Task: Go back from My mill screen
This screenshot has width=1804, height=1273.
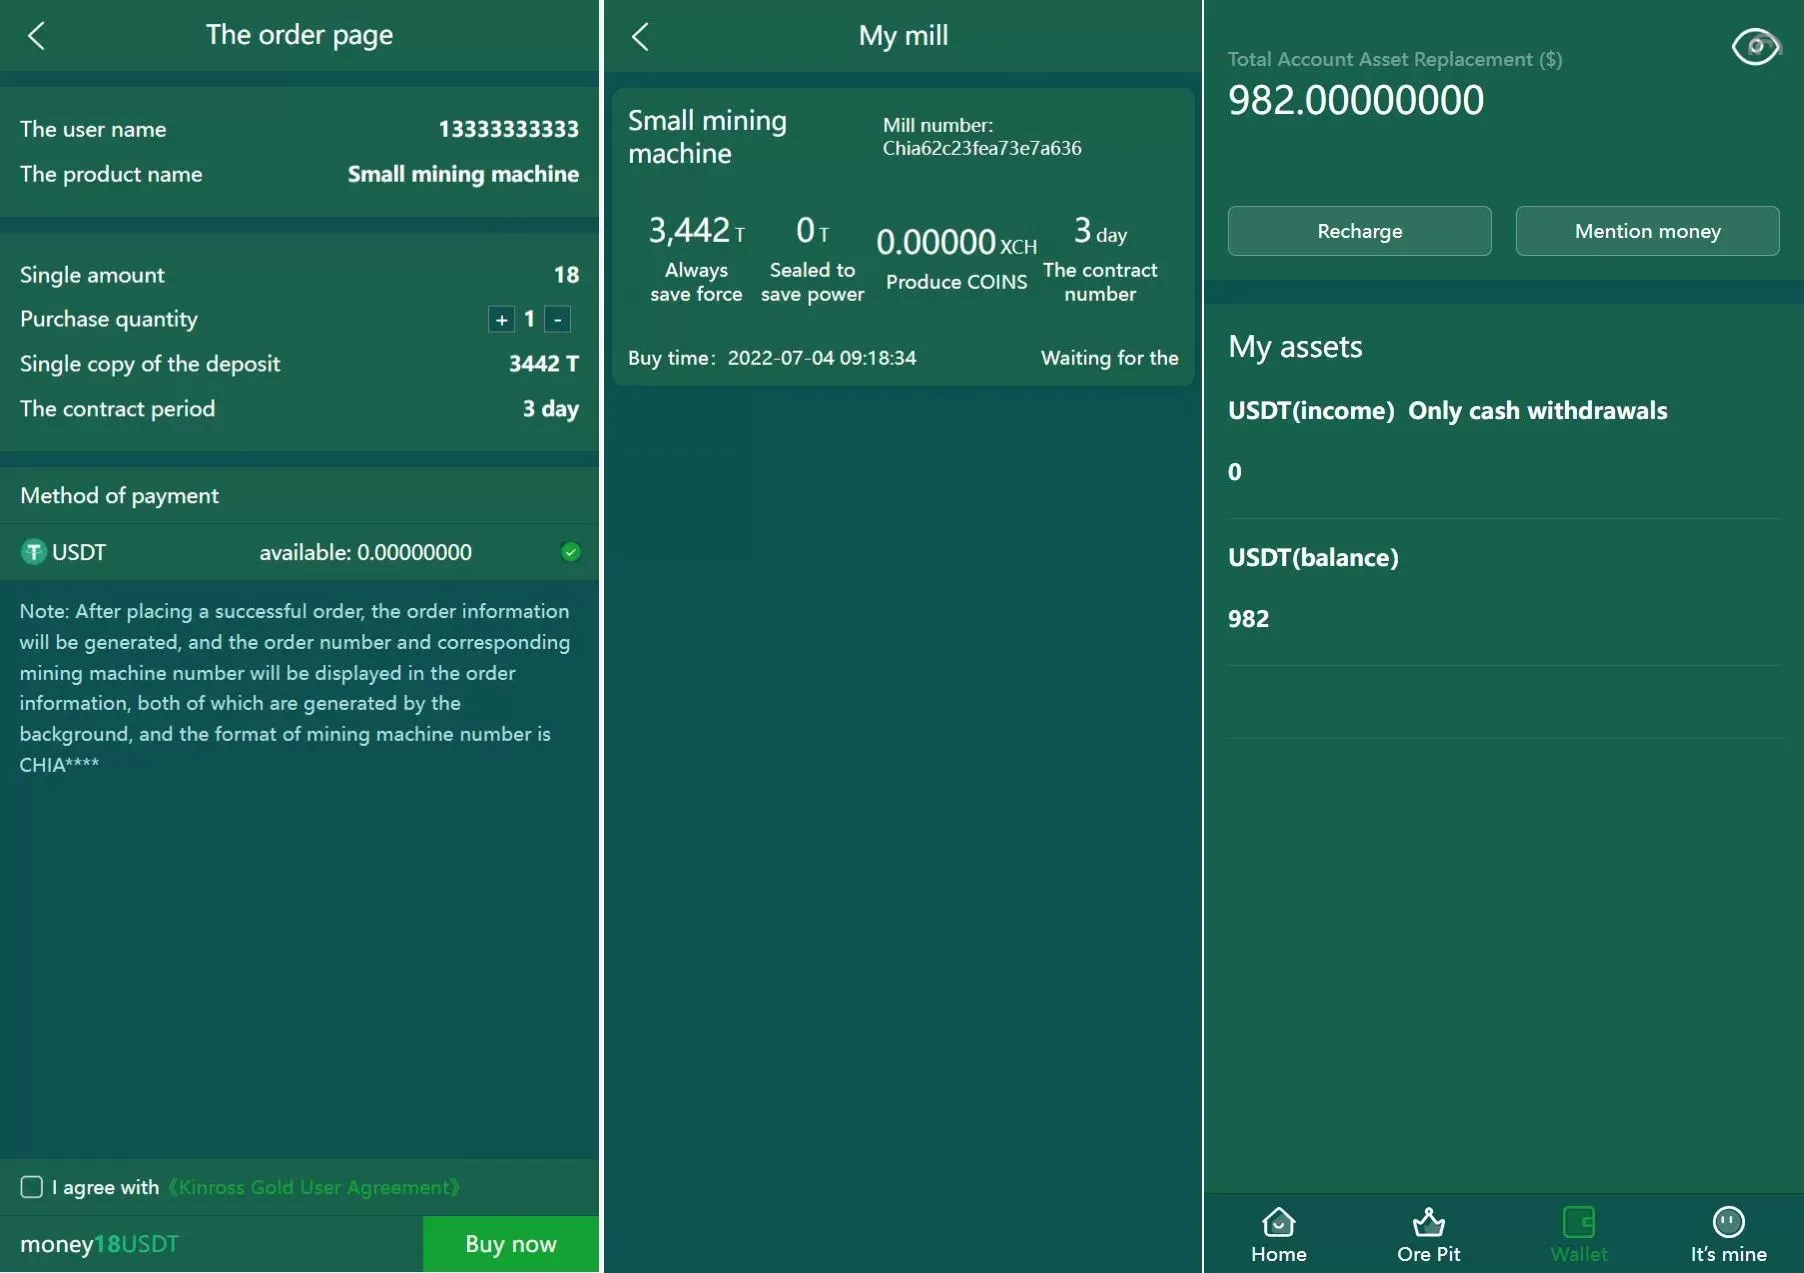Action: (x=641, y=37)
